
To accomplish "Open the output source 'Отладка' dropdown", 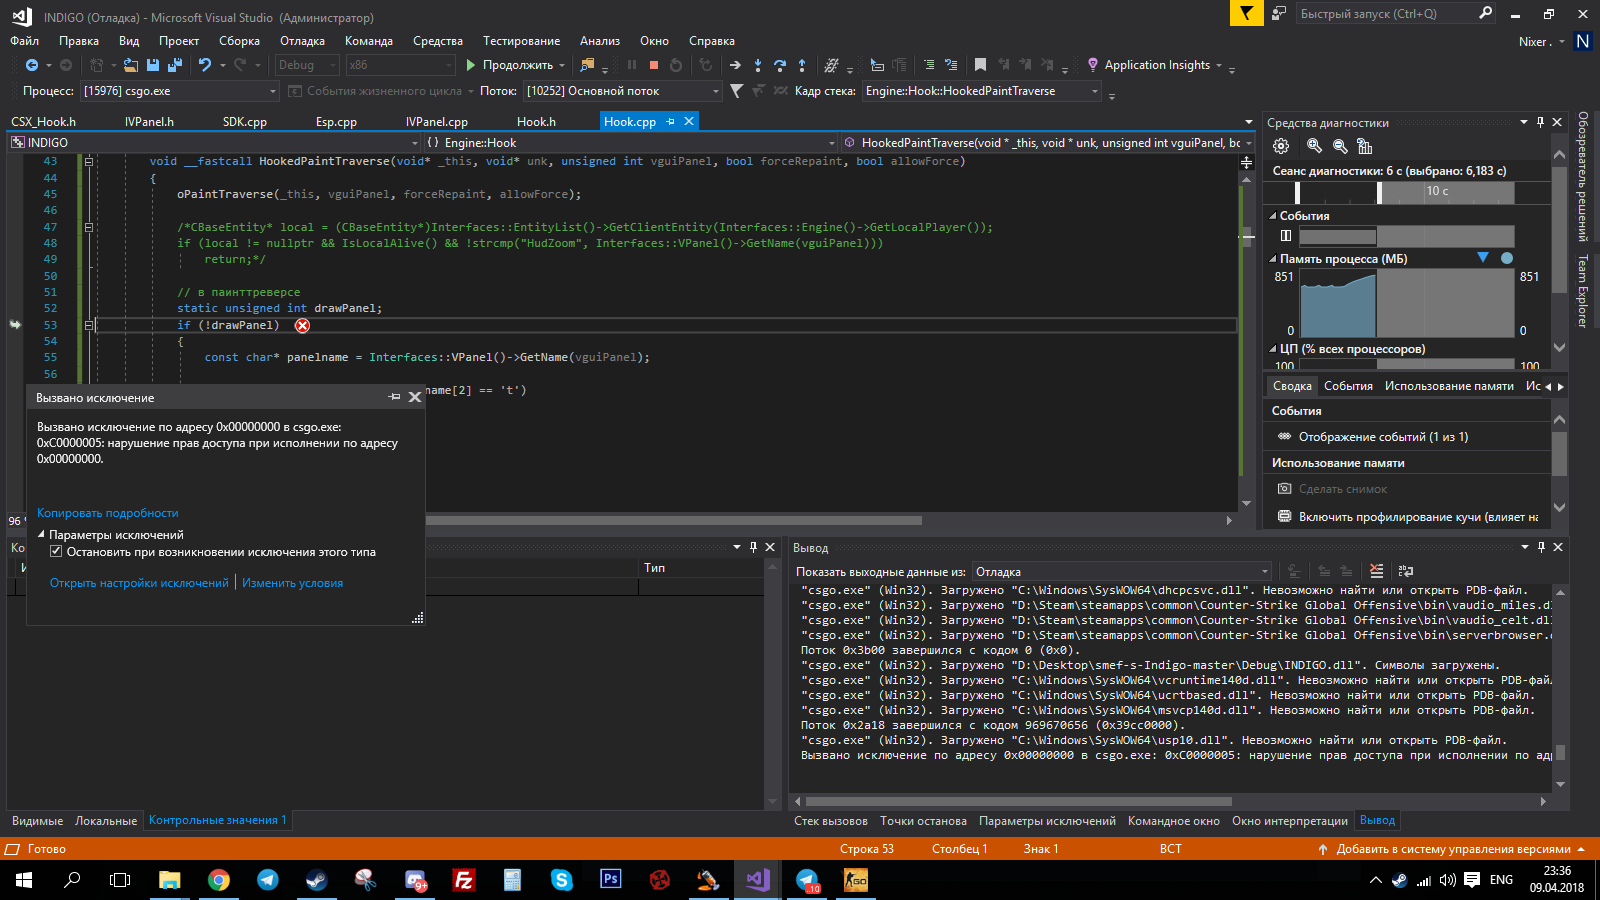I will point(1265,572).
